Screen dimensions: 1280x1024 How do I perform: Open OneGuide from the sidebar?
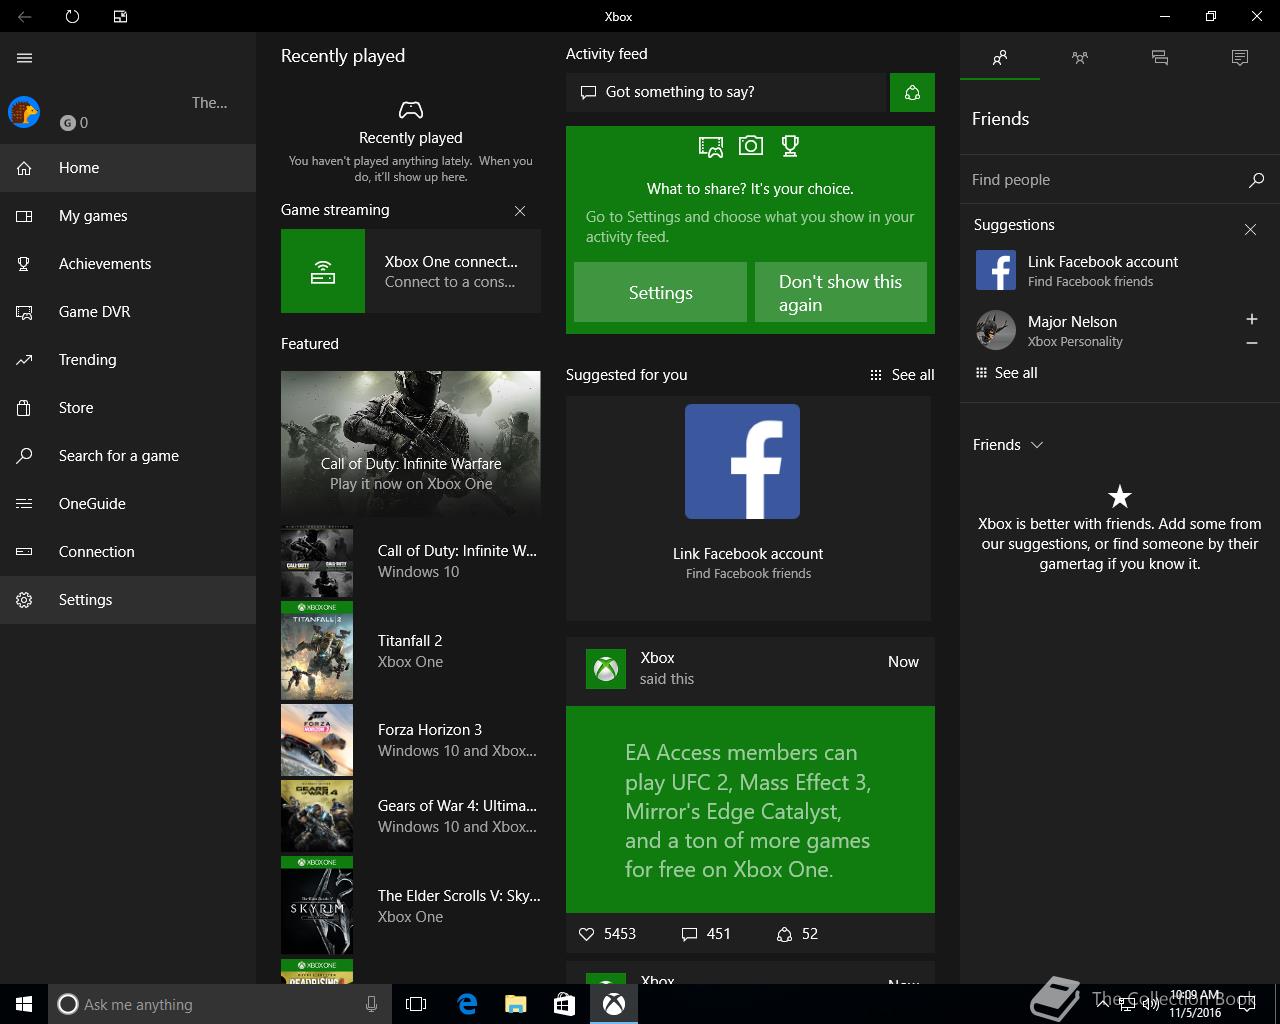click(128, 504)
